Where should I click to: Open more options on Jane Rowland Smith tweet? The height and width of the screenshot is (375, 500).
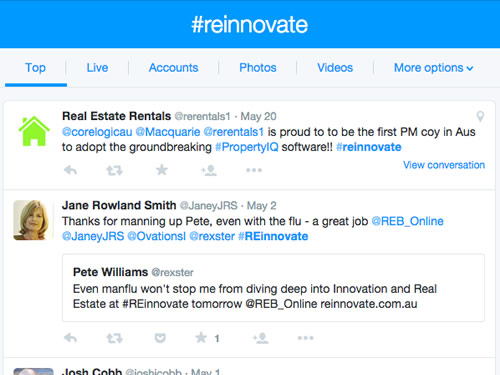tap(306, 338)
